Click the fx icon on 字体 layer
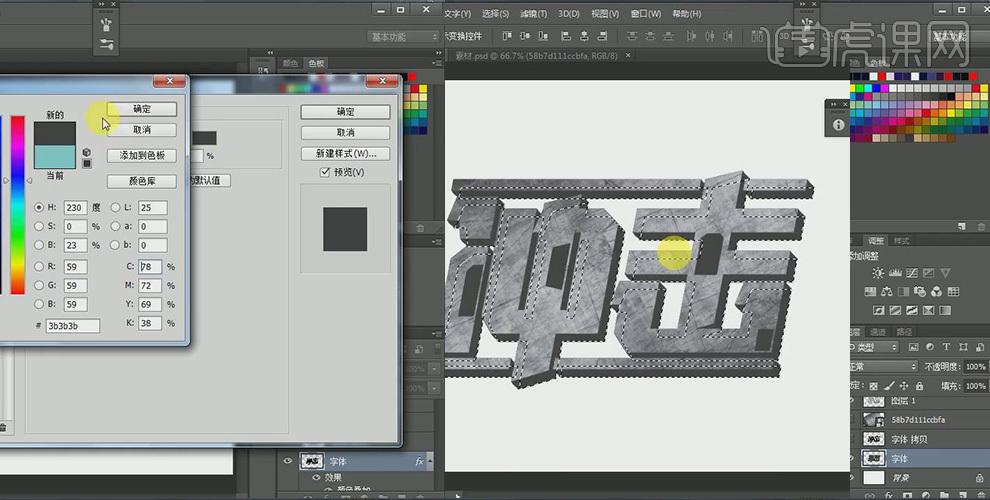Viewport: 990px width, 500px height. point(420,462)
